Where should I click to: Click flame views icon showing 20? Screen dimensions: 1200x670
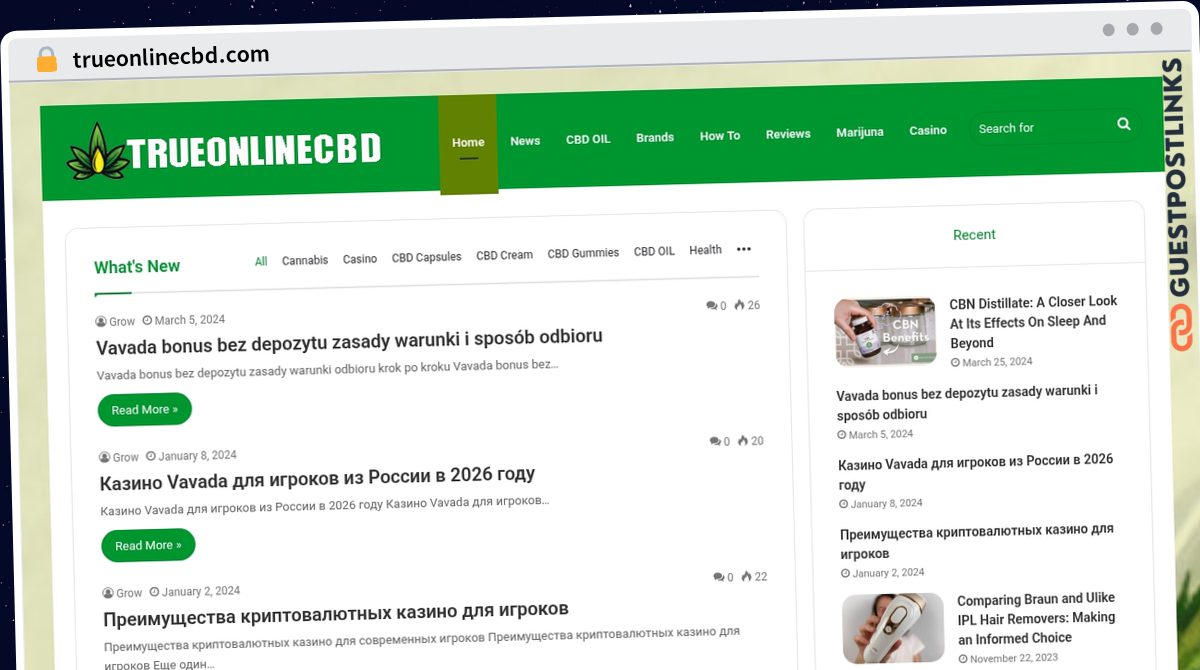[x=743, y=440]
